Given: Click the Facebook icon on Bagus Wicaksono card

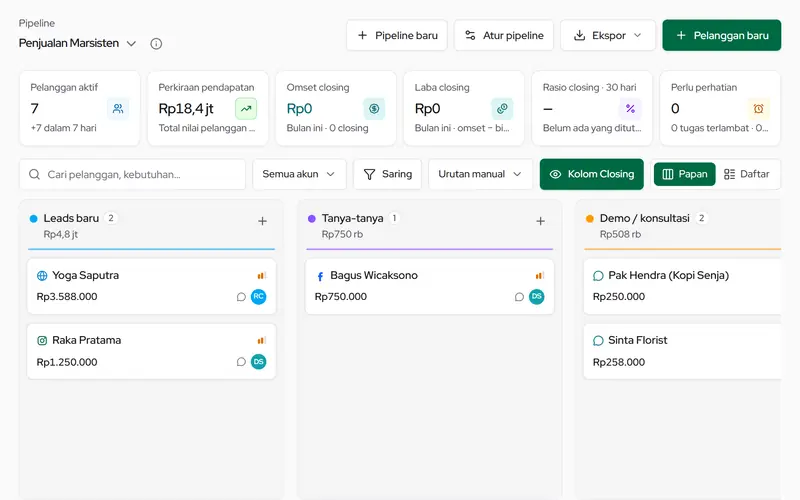Looking at the screenshot, I should (320, 277).
